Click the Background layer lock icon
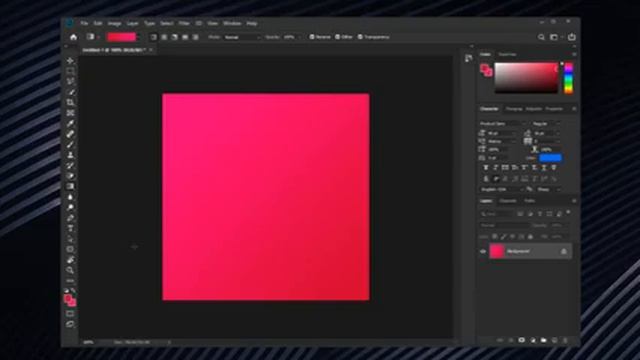 pyautogui.click(x=564, y=251)
